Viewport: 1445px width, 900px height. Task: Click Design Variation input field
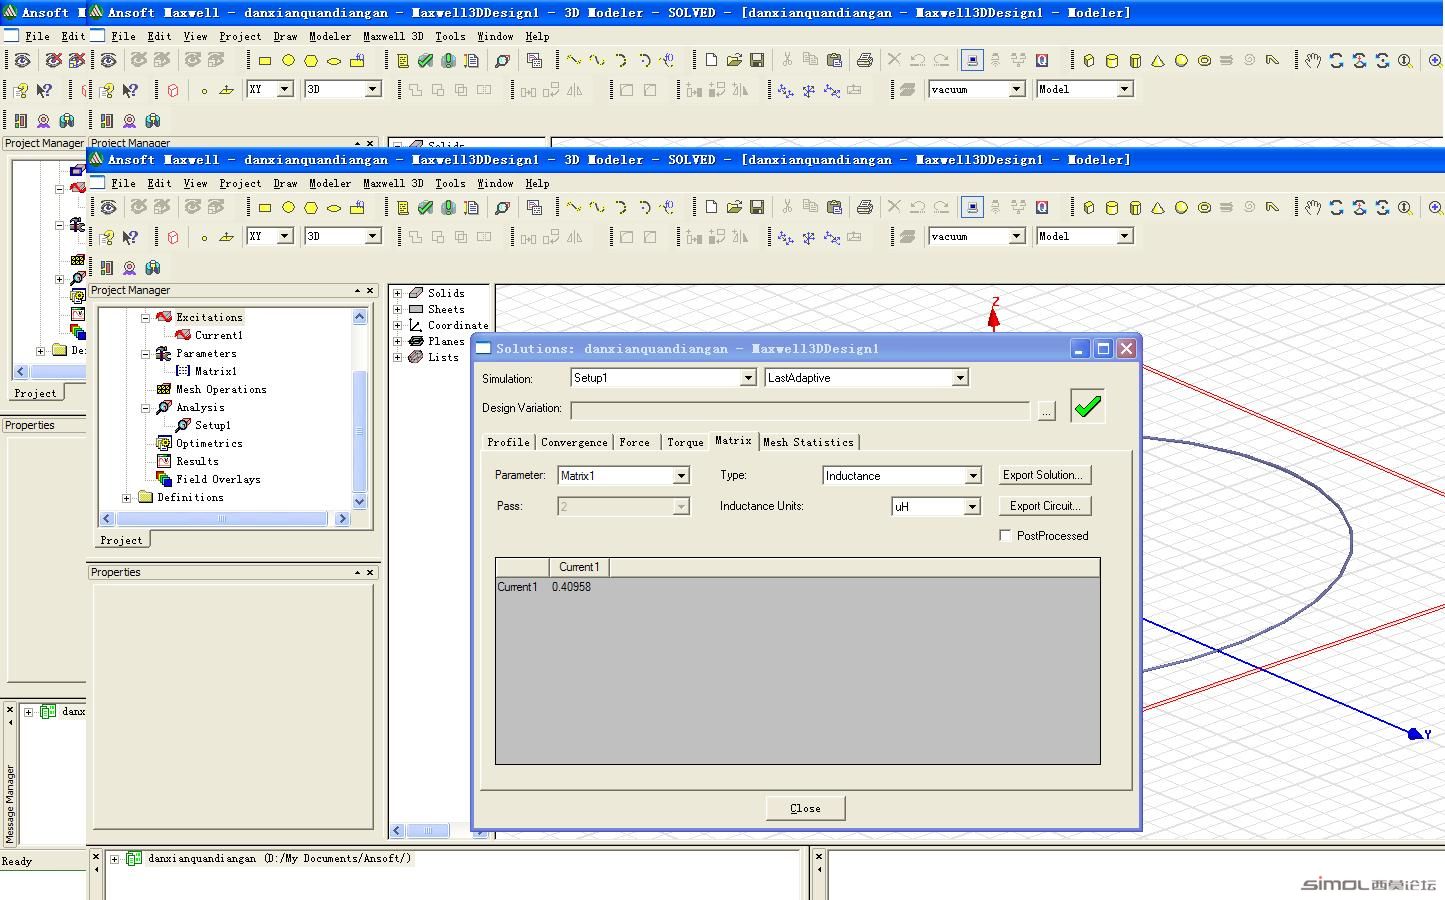(800, 410)
